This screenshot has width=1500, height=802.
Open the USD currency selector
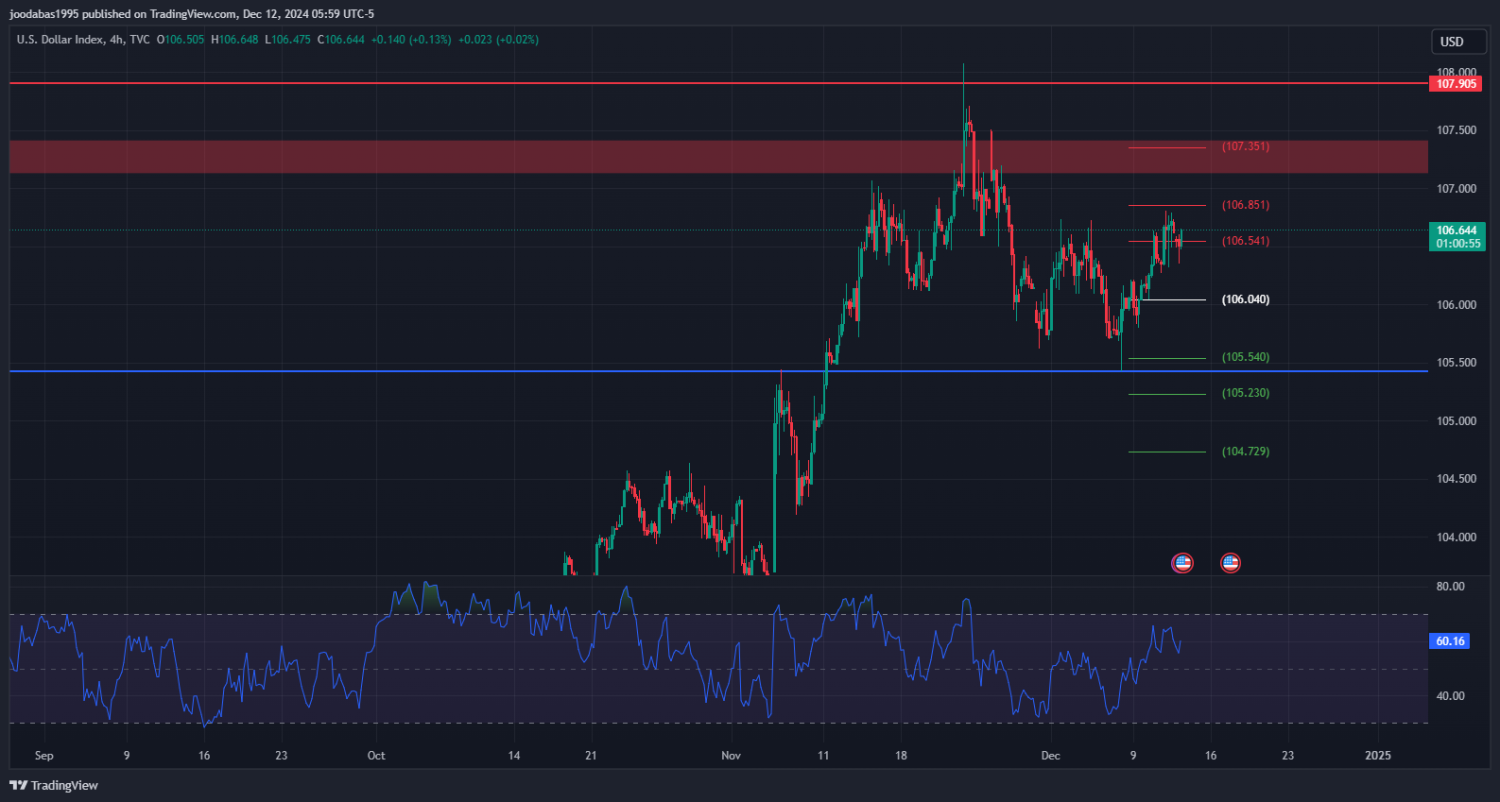click(1450, 42)
